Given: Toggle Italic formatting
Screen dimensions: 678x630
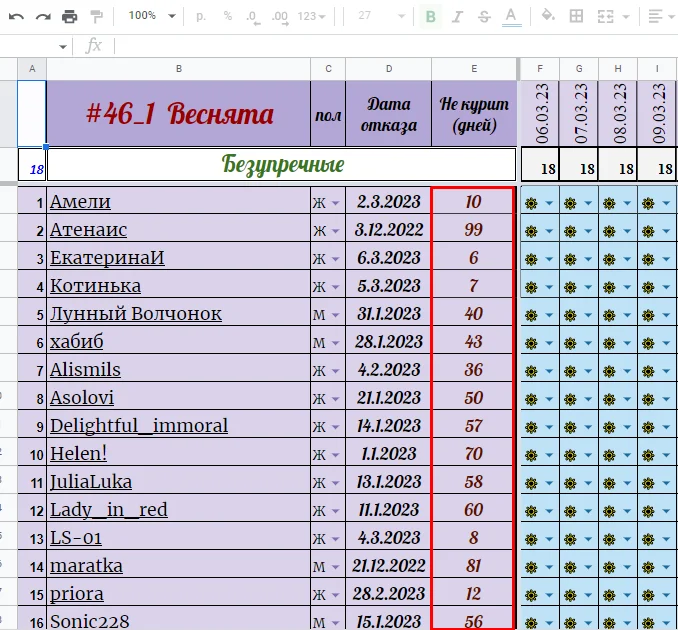Looking at the screenshot, I should [x=457, y=16].
